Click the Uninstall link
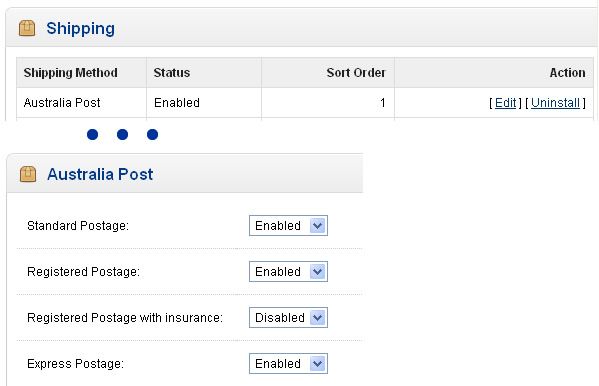Viewport: 599px width, 386px height. coord(555,103)
